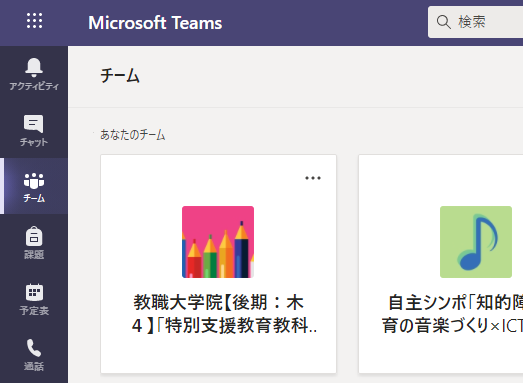Open the music note team thumbnail
The height and width of the screenshot is (383, 523).
476,242
